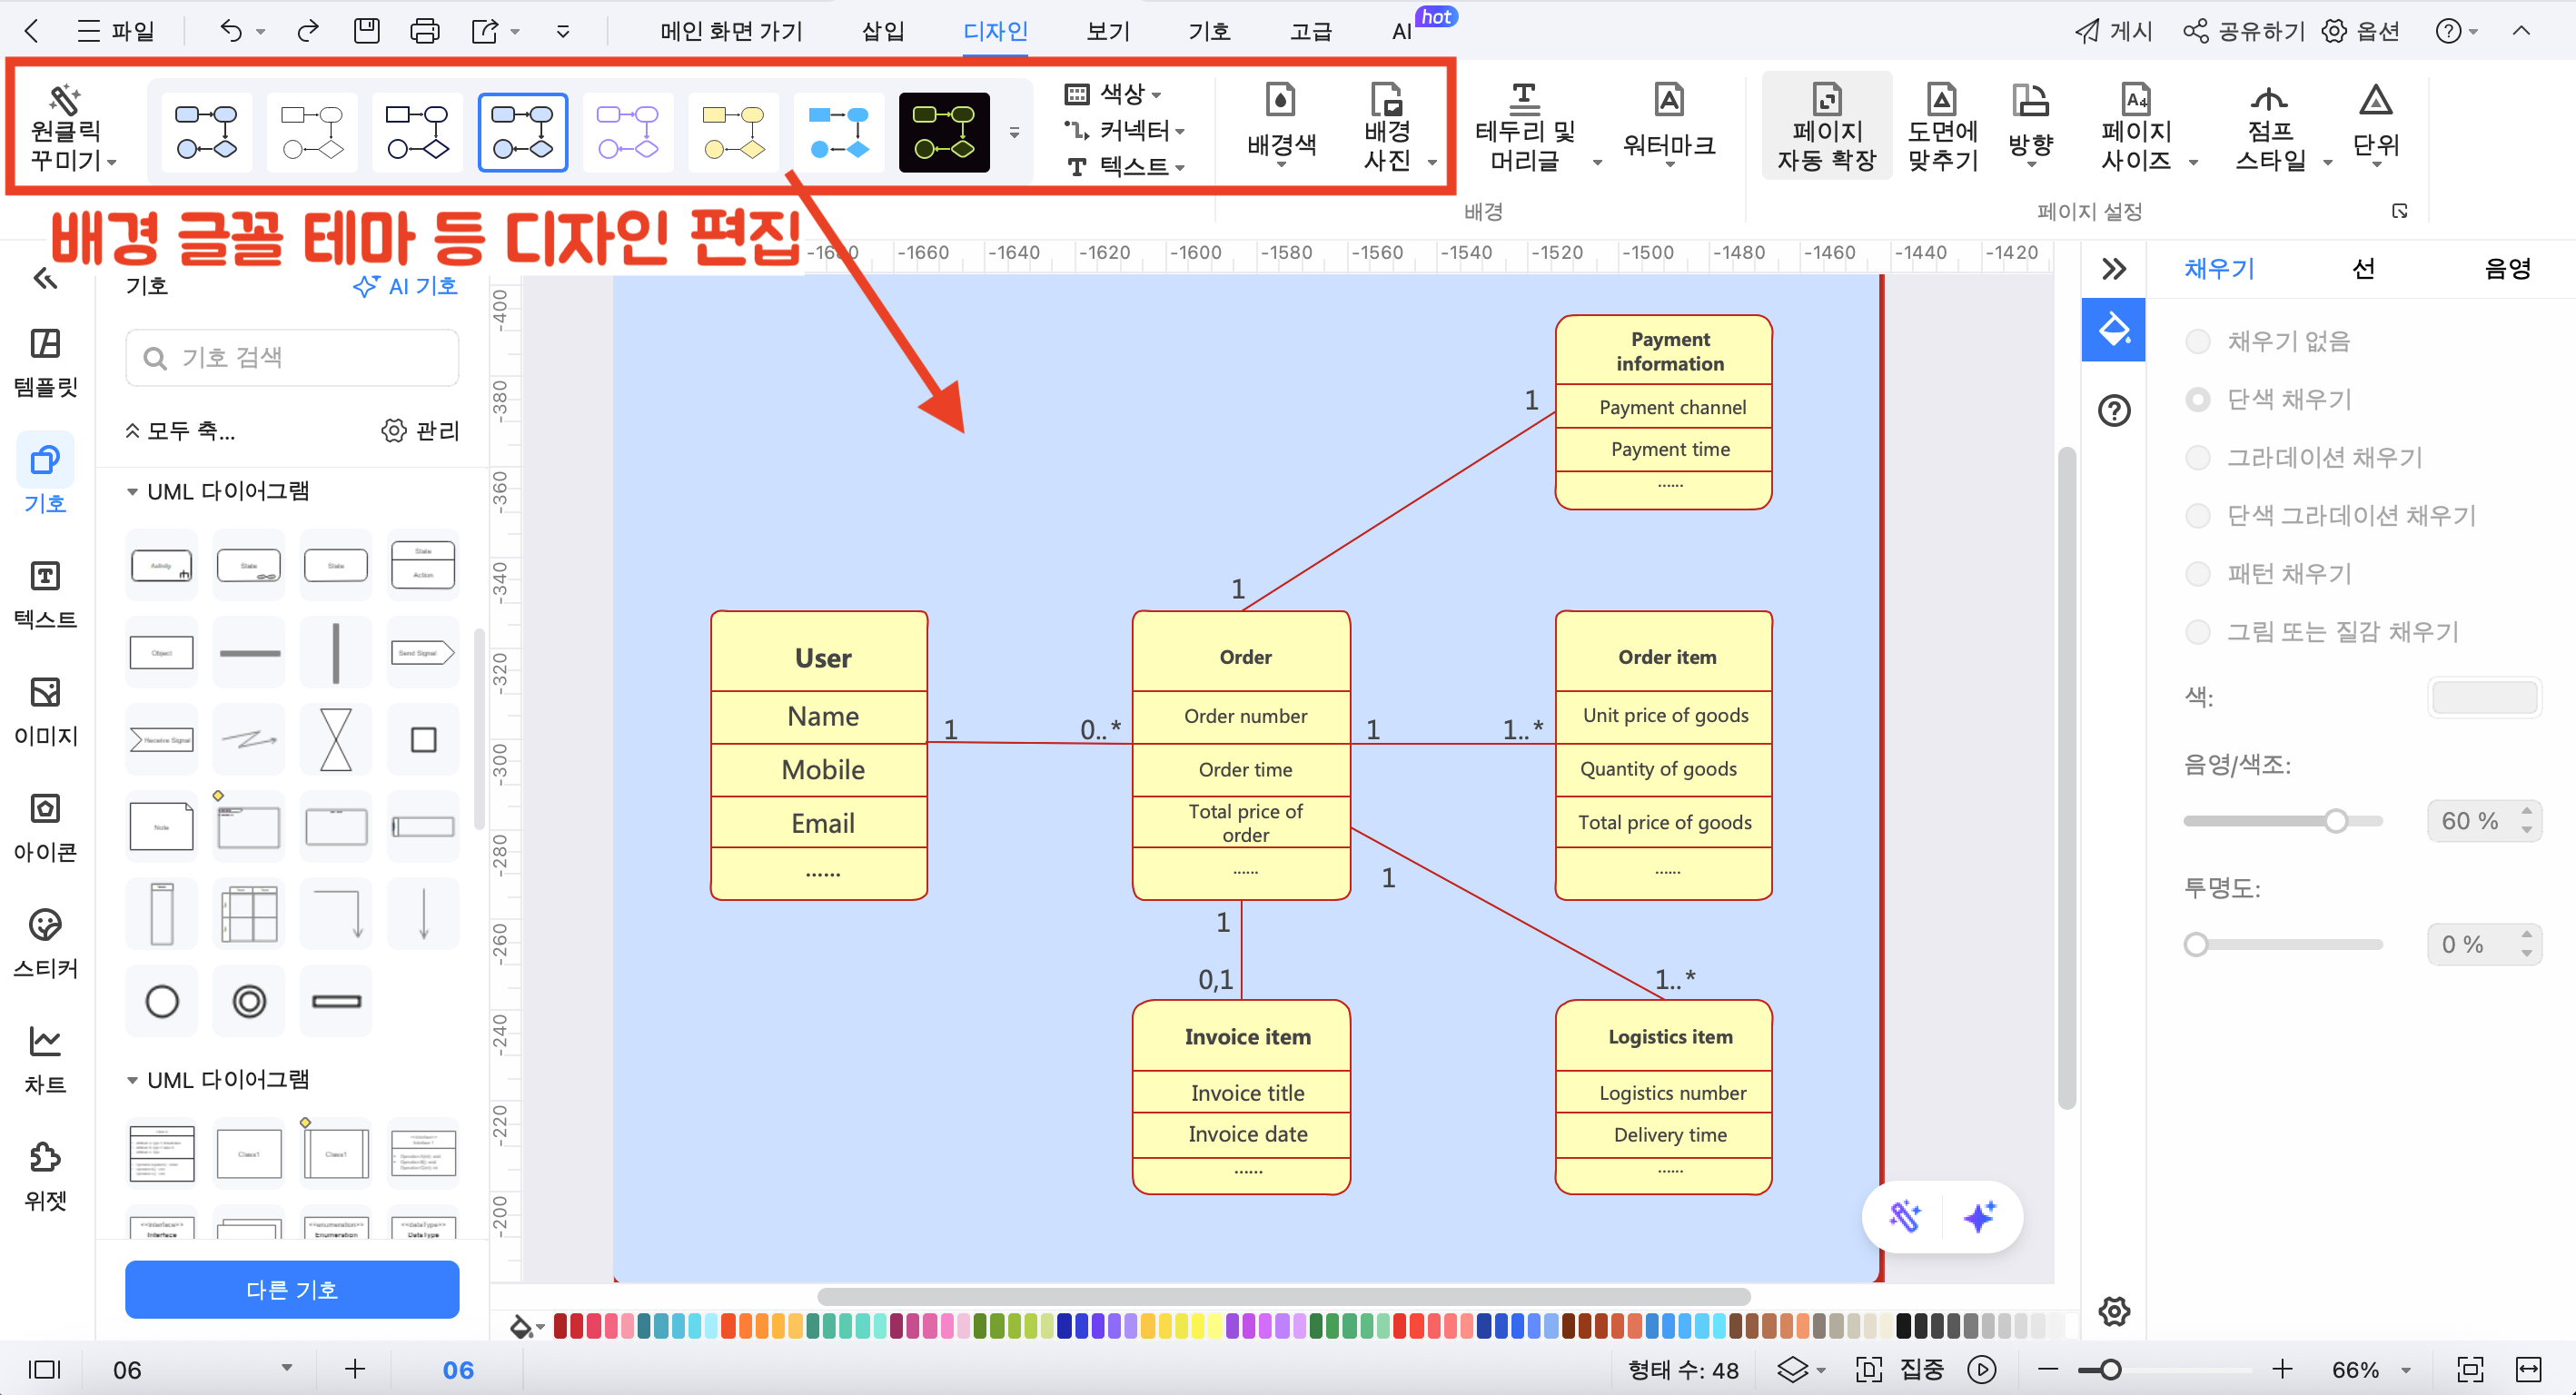The width and height of the screenshot is (2576, 1395).
Task: Open 배경 사진 background picture tool
Action: 1388,128
